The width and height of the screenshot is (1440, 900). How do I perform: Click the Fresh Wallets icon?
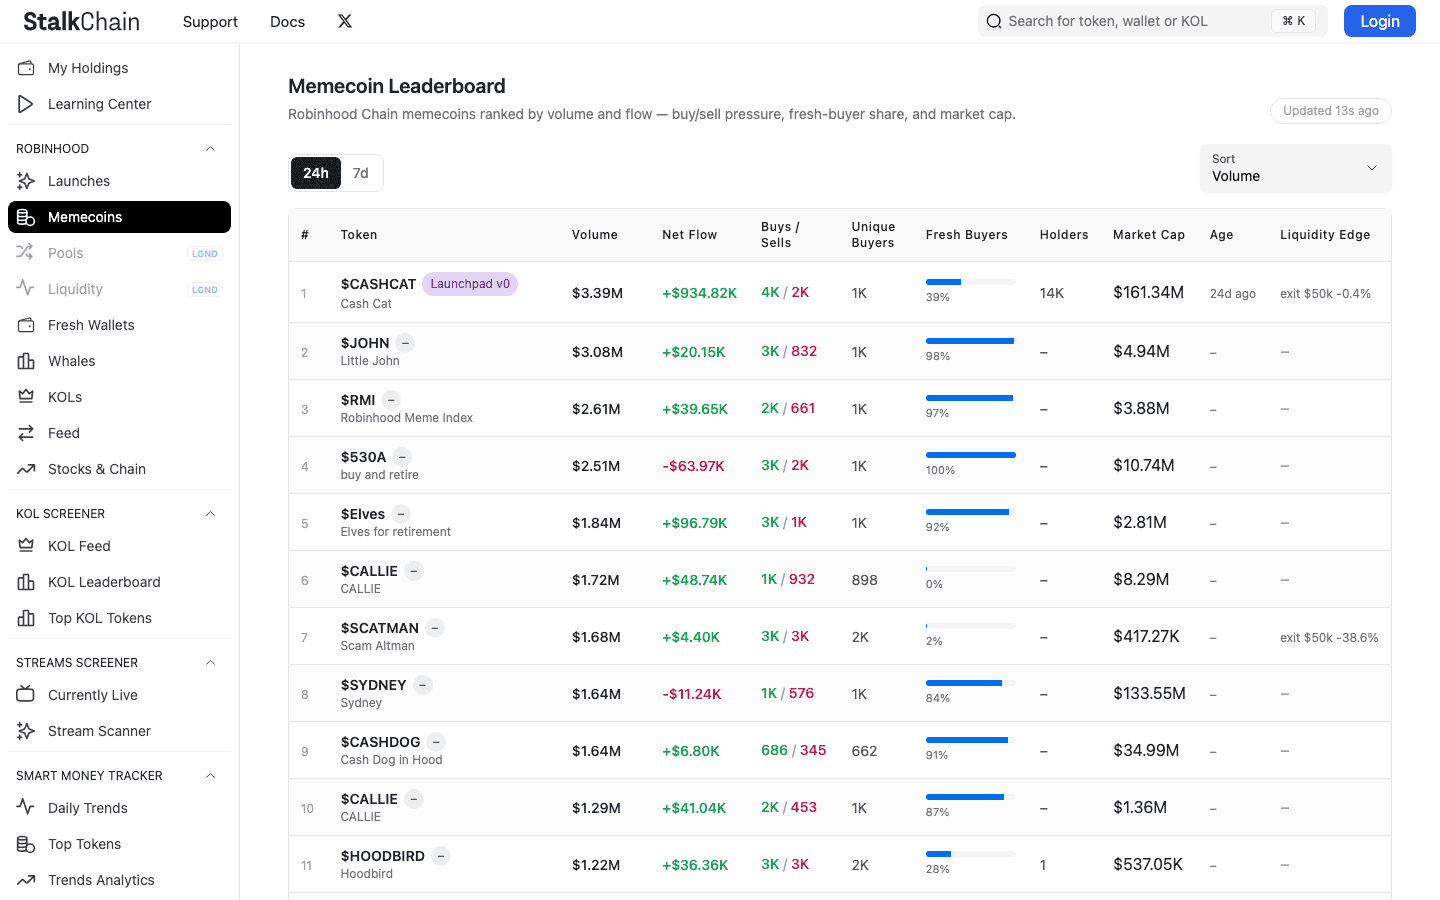[x=26, y=325]
